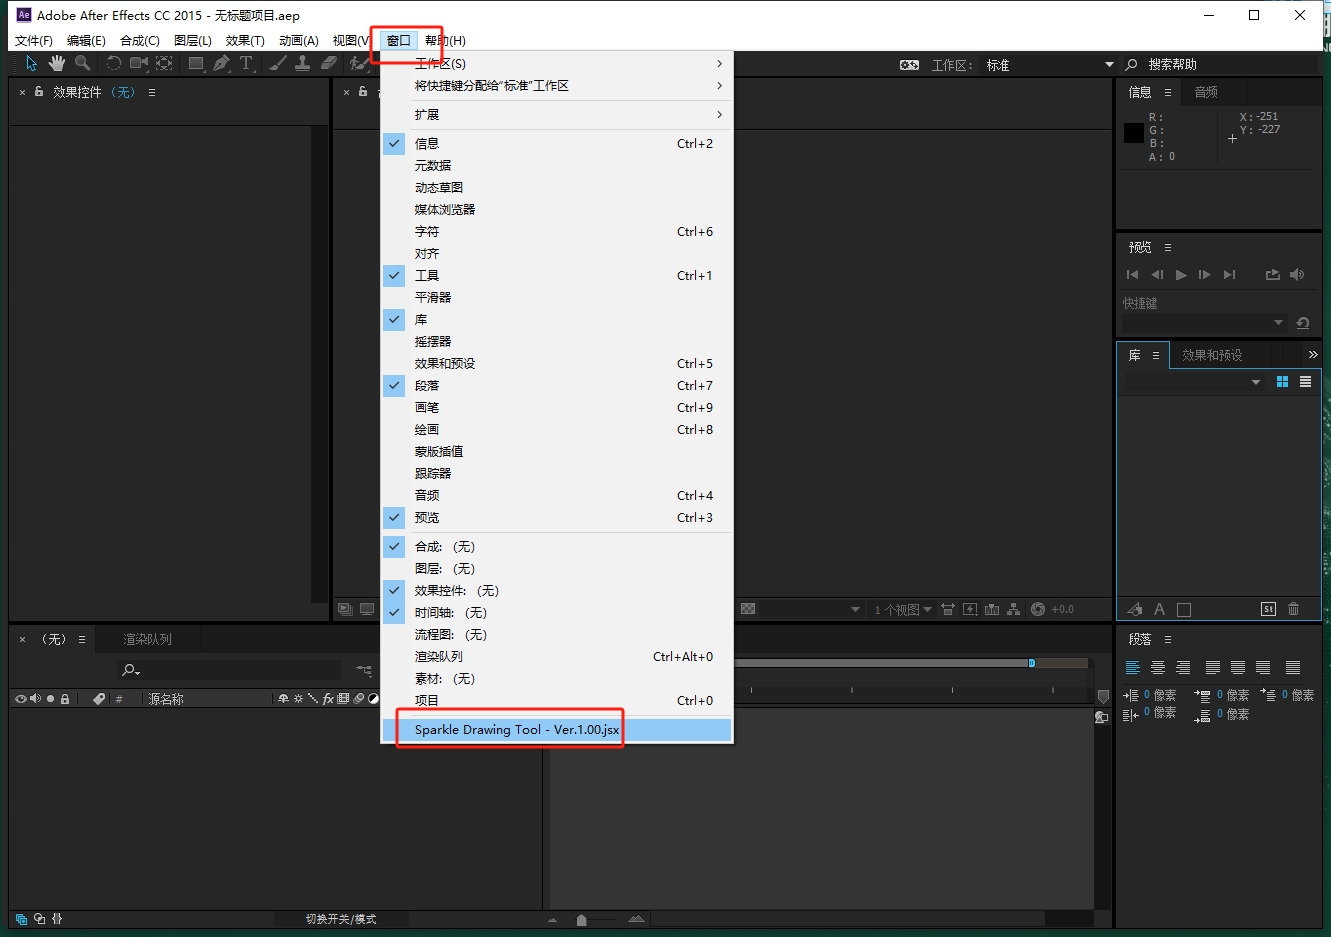Image resolution: width=1331 pixels, height=937 pixels.
Task: Click the Library trash delete icon
Action: coord(1294,609)
